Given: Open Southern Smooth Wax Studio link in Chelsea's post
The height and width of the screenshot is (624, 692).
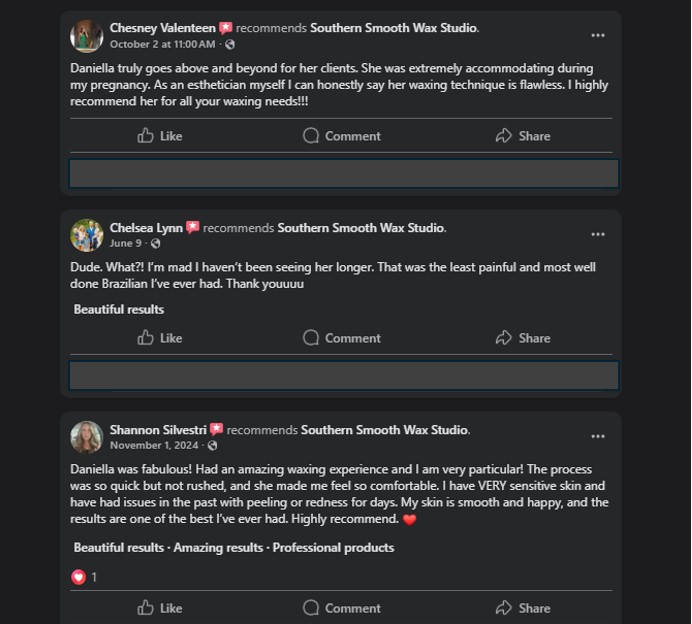Looking at the screenshot, I should tap(360, 228).
